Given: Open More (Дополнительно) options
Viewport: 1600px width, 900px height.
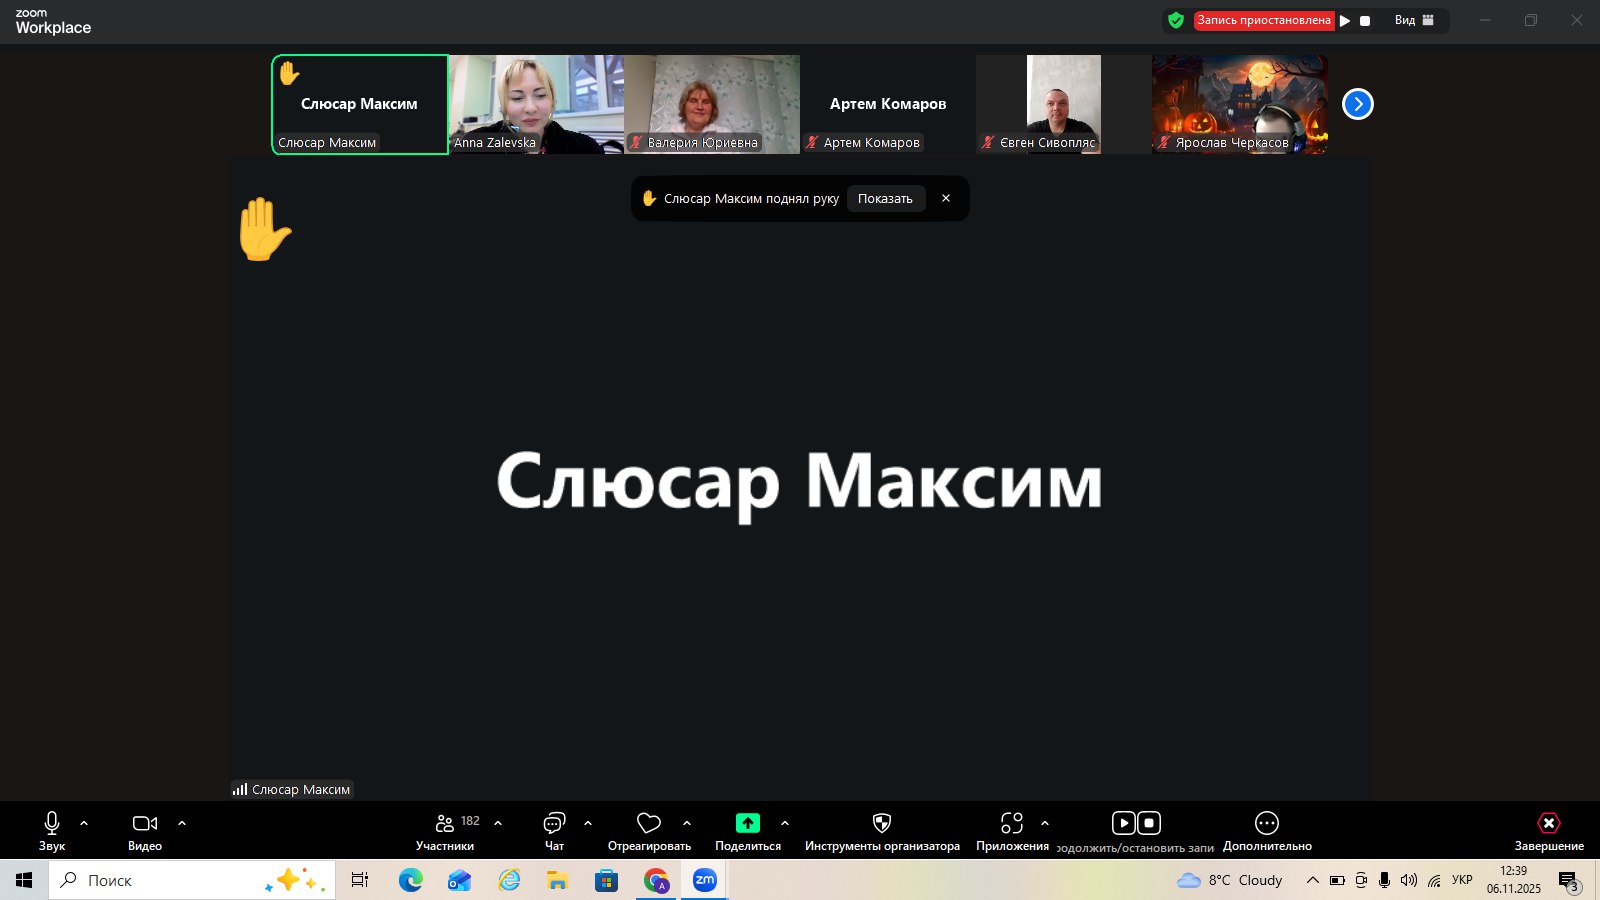Looking at the screenshot, I should point(1266,823).
